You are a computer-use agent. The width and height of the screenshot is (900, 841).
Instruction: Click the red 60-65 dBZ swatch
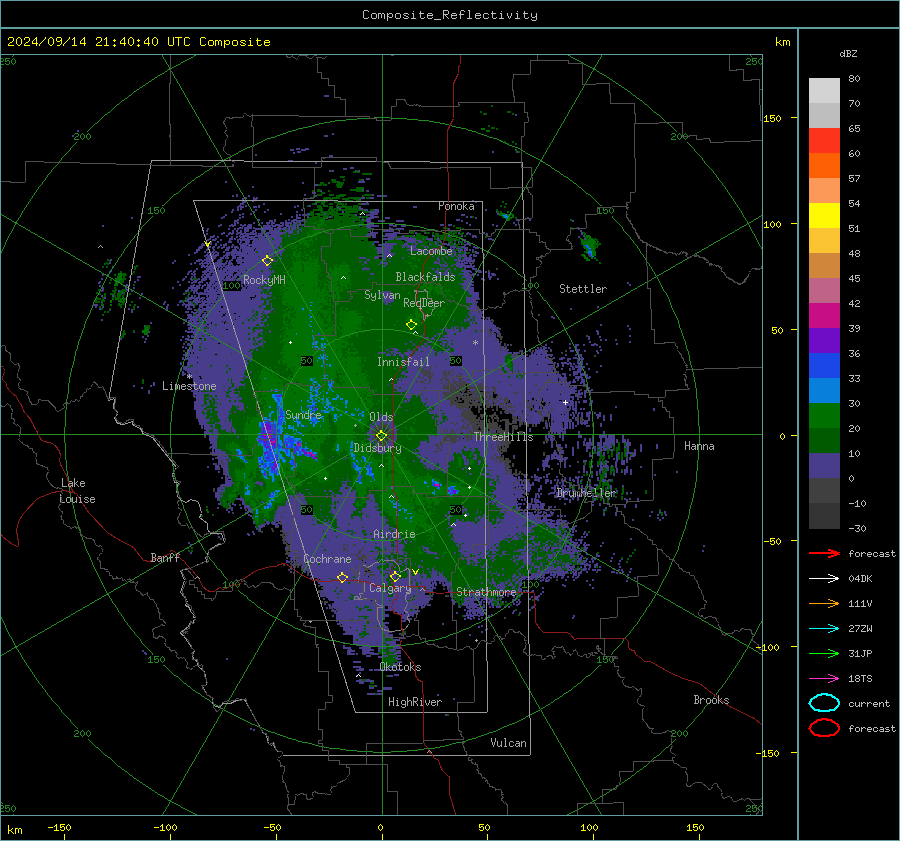point(824,141)
